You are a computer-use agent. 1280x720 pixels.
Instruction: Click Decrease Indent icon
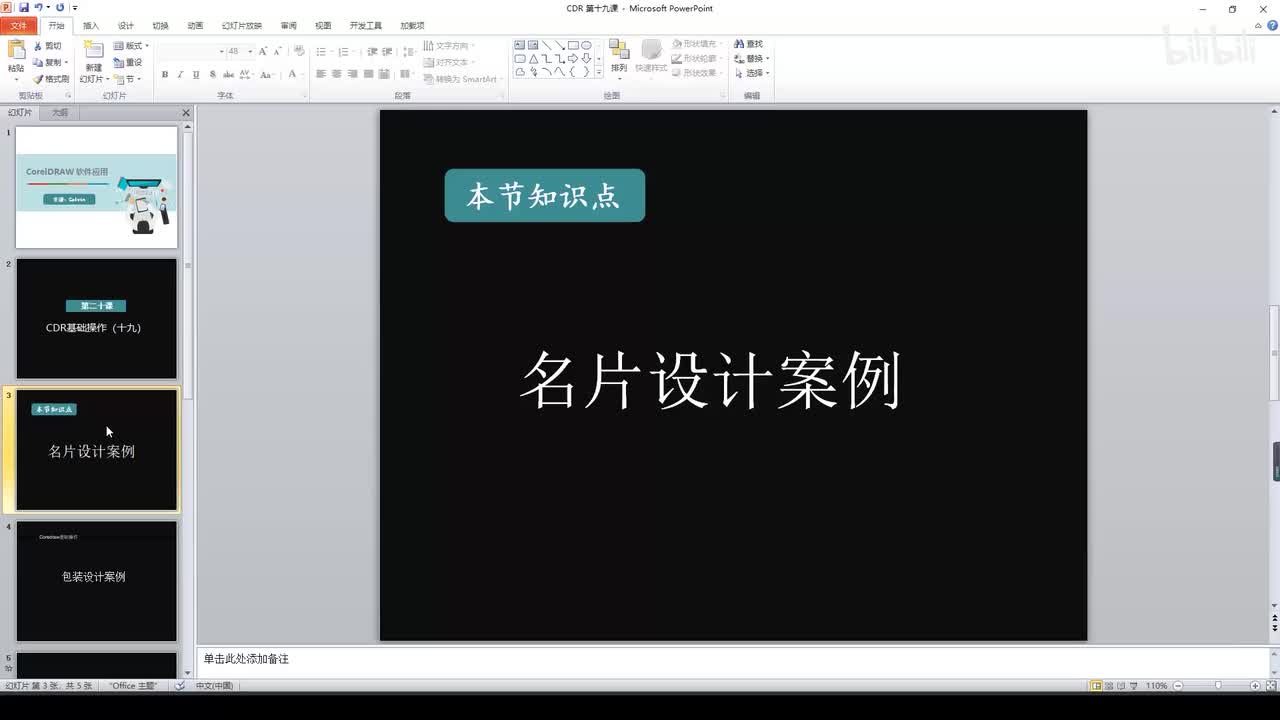[x=372, y=51]
